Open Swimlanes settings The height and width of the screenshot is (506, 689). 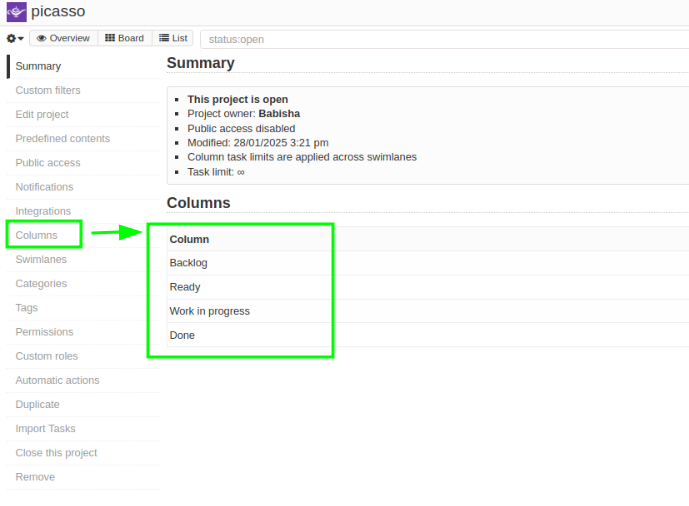tap(41, 259)
